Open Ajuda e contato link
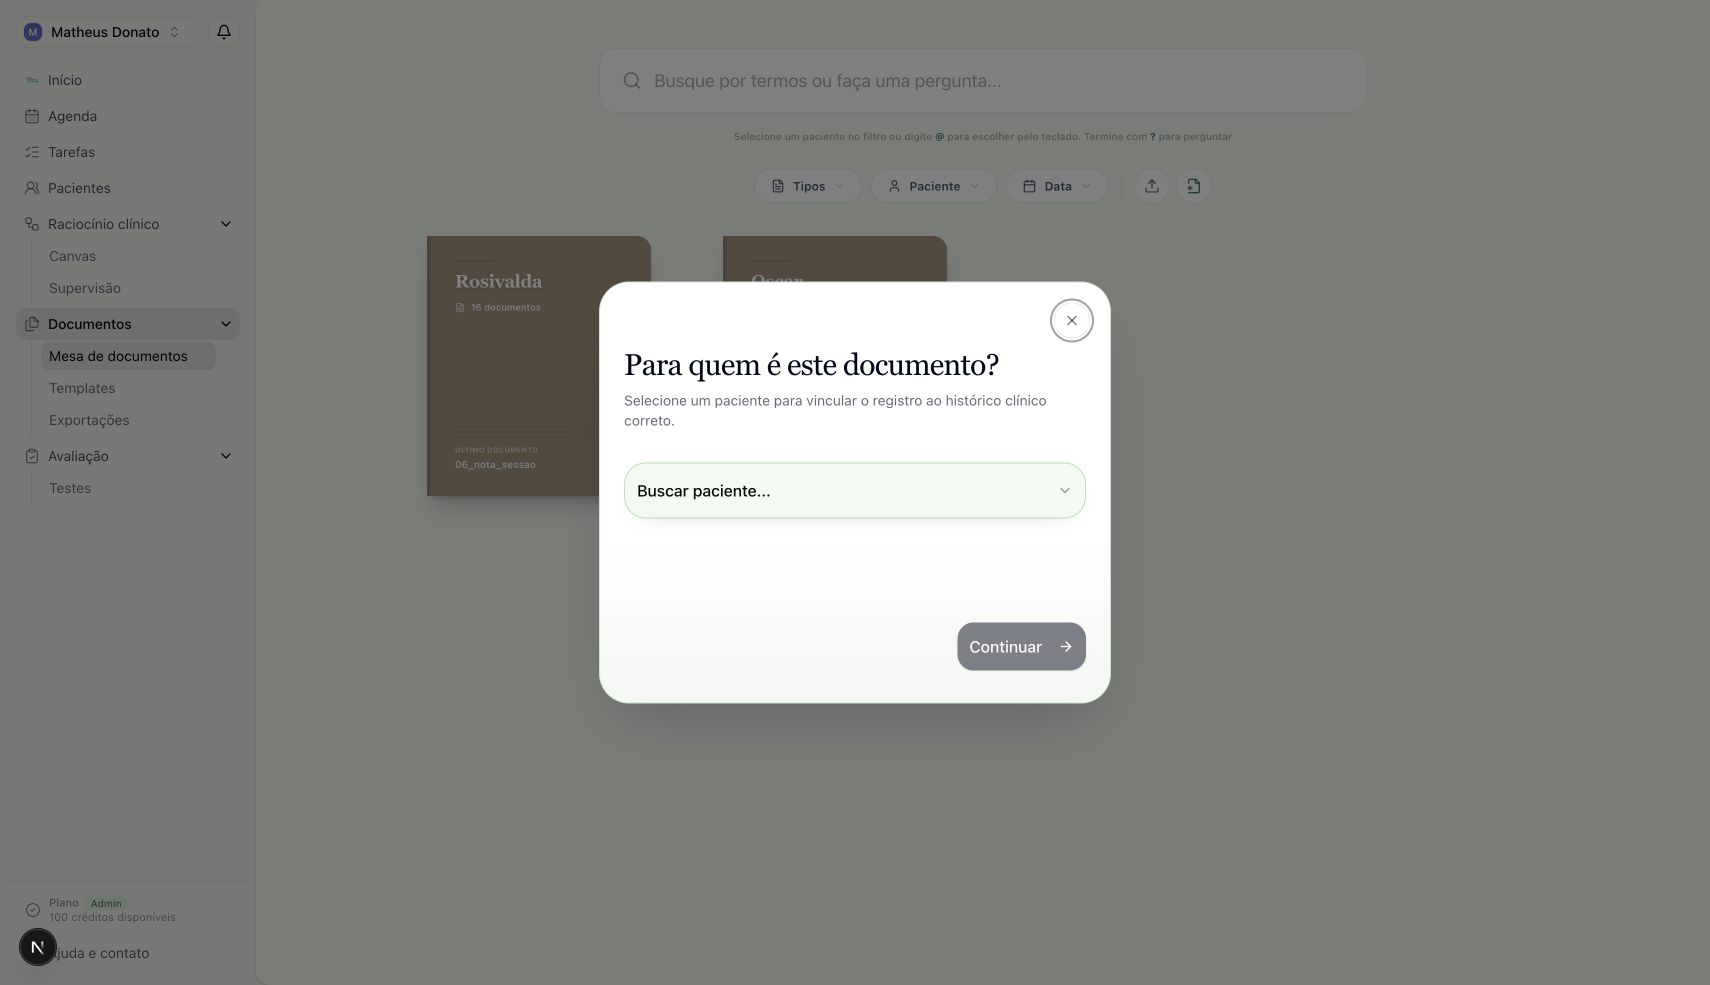 point(99,953)
